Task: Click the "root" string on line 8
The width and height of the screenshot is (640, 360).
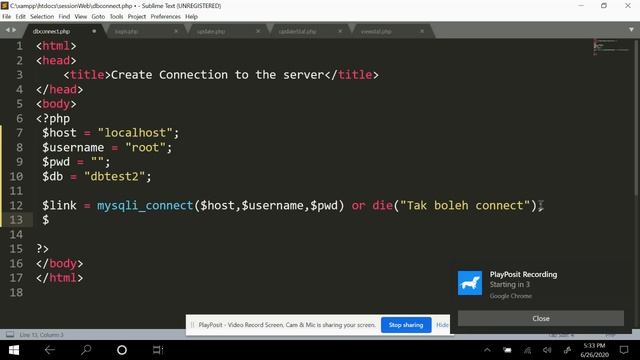Action: click(145, 147)
